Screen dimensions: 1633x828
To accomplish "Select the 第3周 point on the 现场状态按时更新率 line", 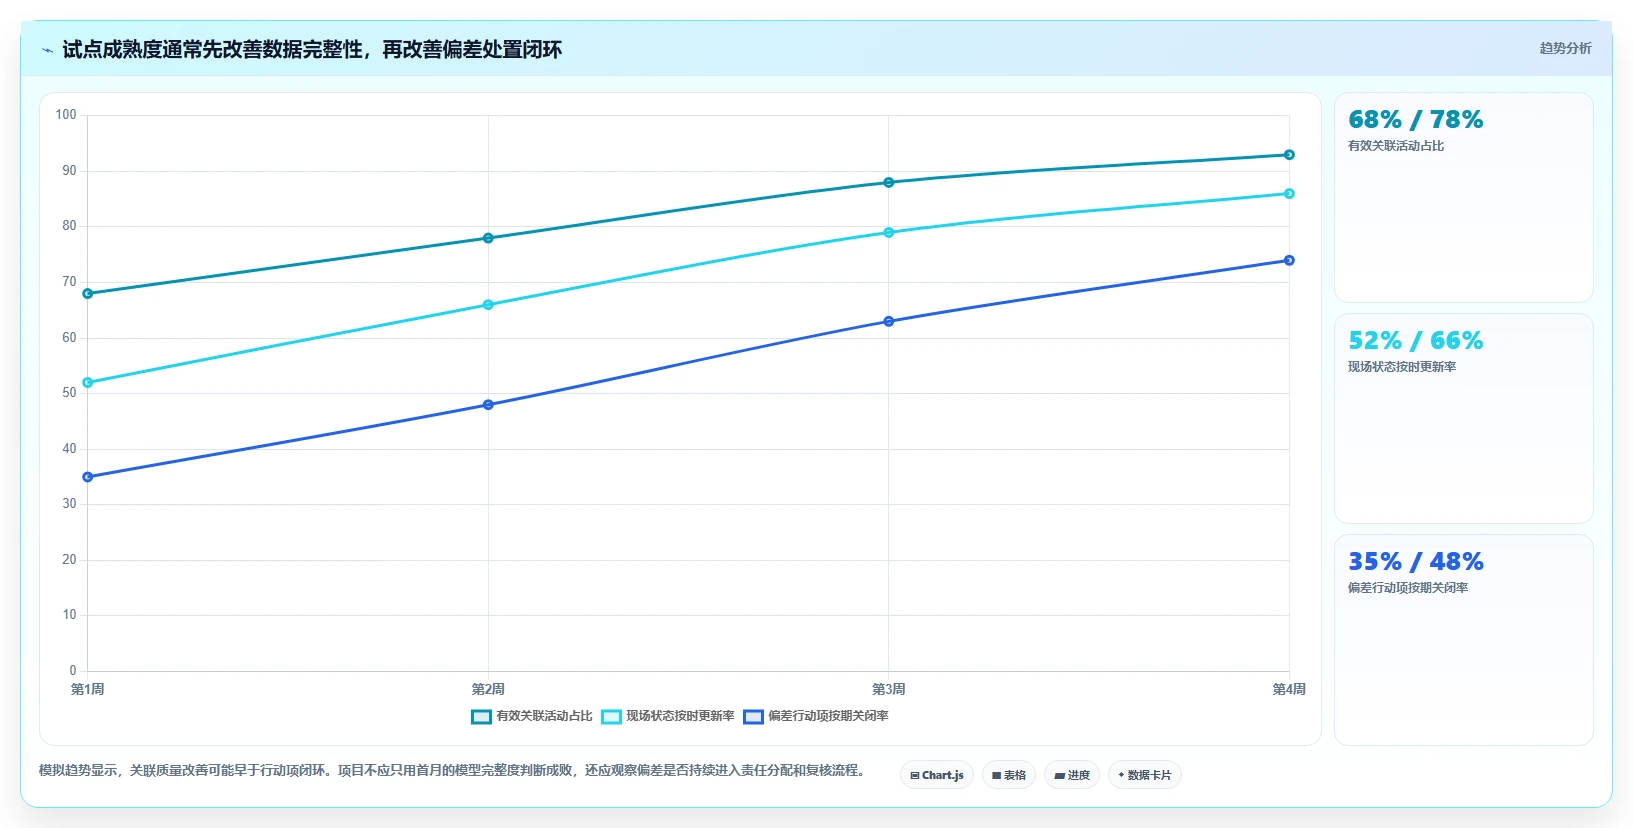I will [889, 233].
